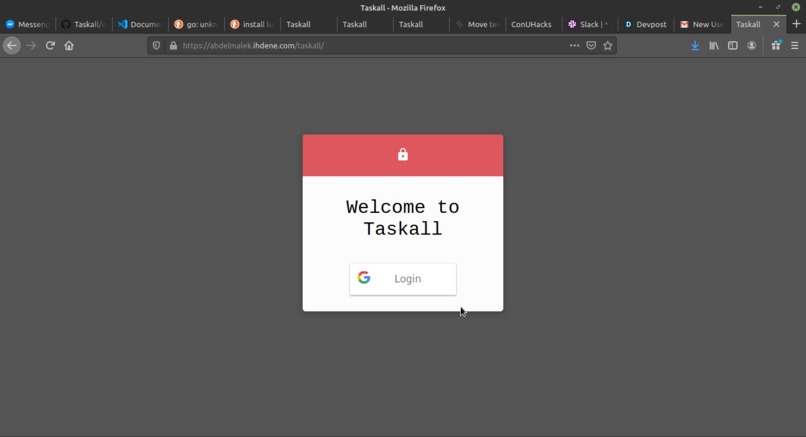Switch to the Slack tab
806x437 pixels.
(x=589, y=24)
